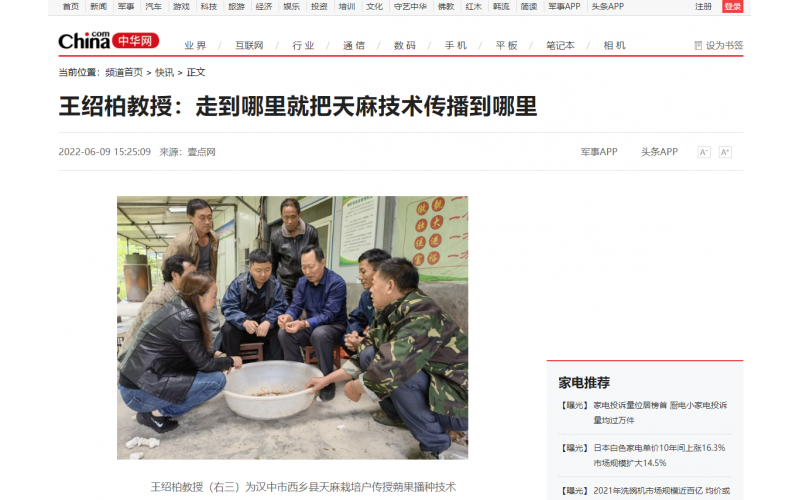The height and width of the screenshot is (500, 800).
Task: Click the 设为书签 bookmark icon
Action: point(698,45)
